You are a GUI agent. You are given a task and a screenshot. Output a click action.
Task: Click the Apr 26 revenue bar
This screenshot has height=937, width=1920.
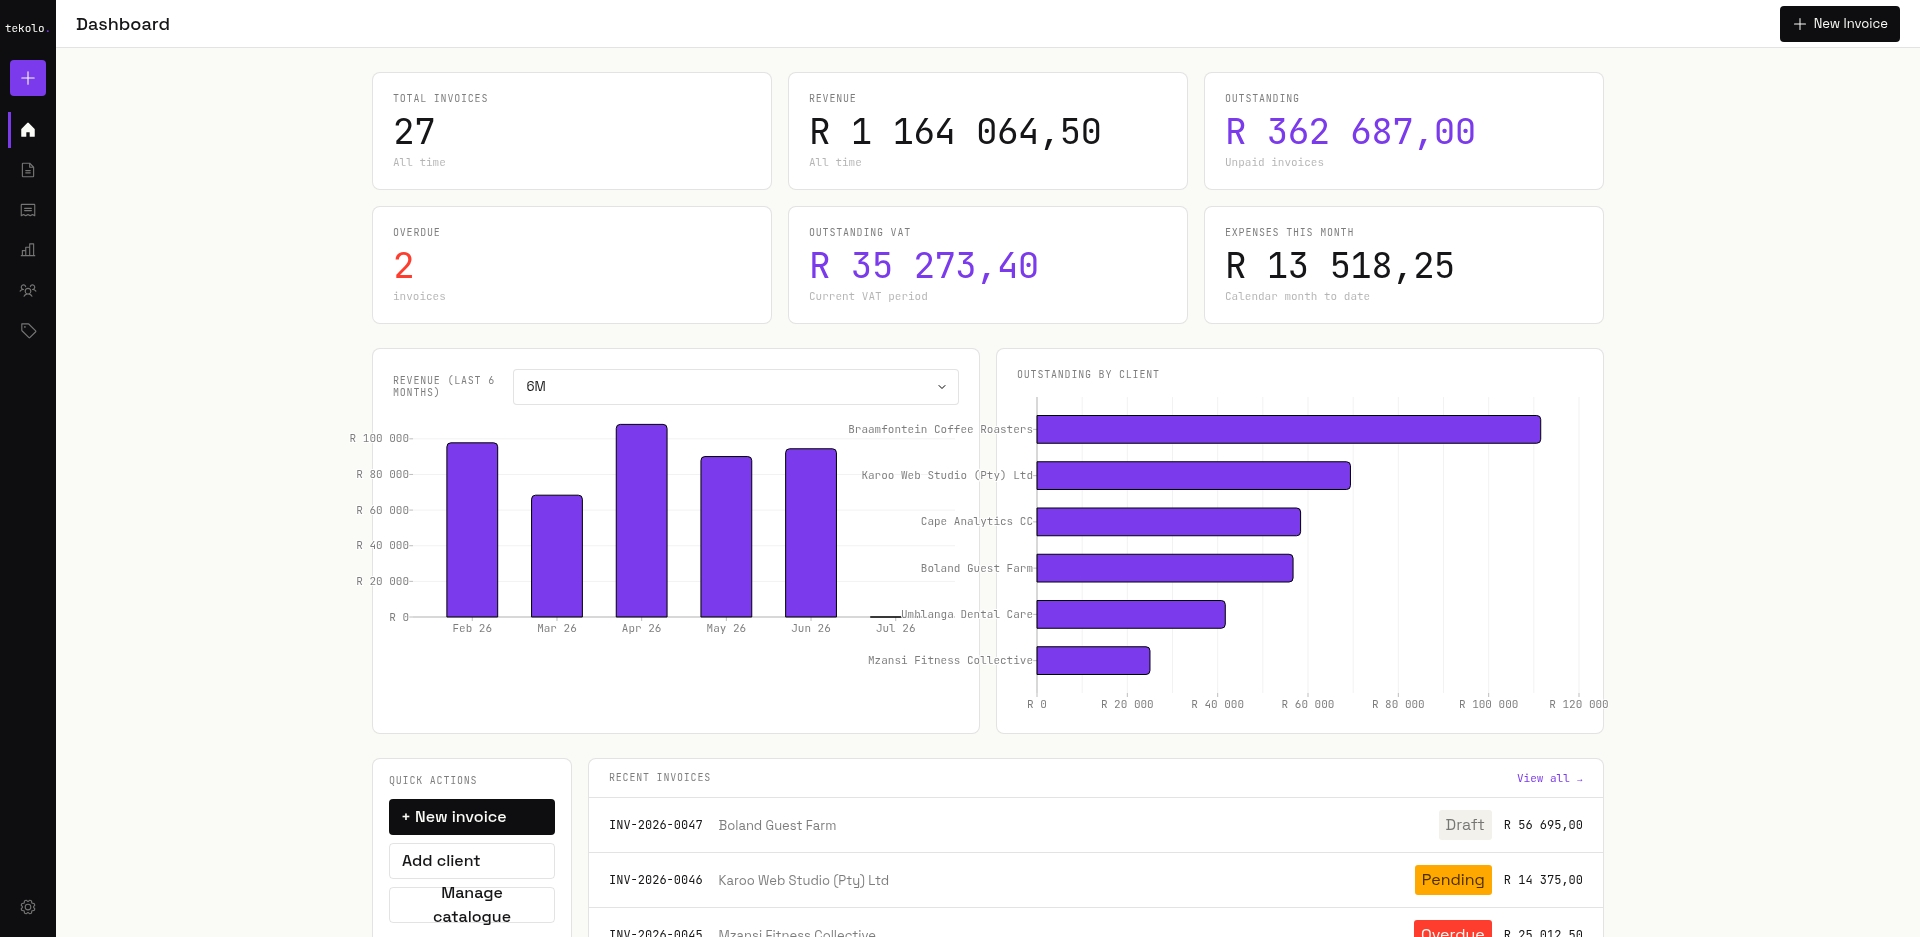pos(642,521)
